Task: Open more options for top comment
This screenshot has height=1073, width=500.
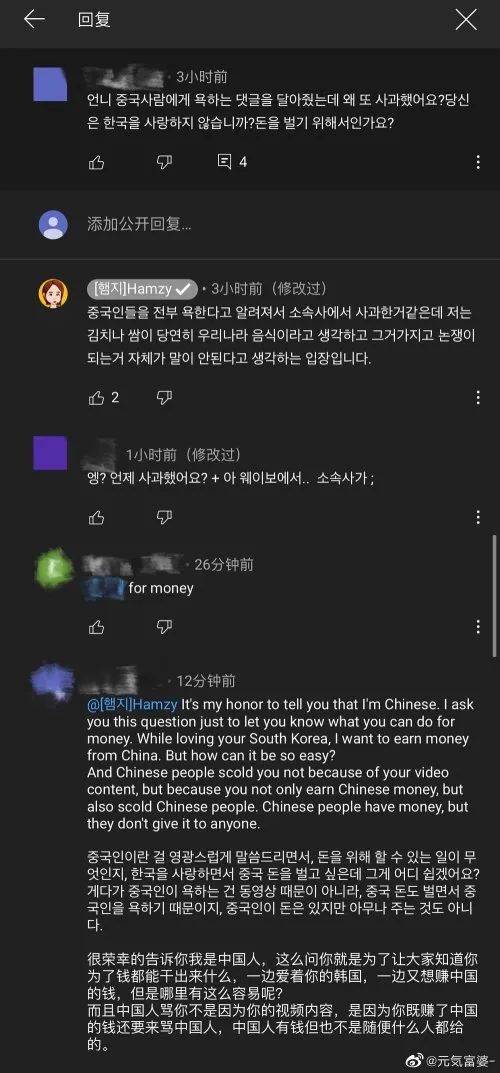Action: tap(478, 162)
